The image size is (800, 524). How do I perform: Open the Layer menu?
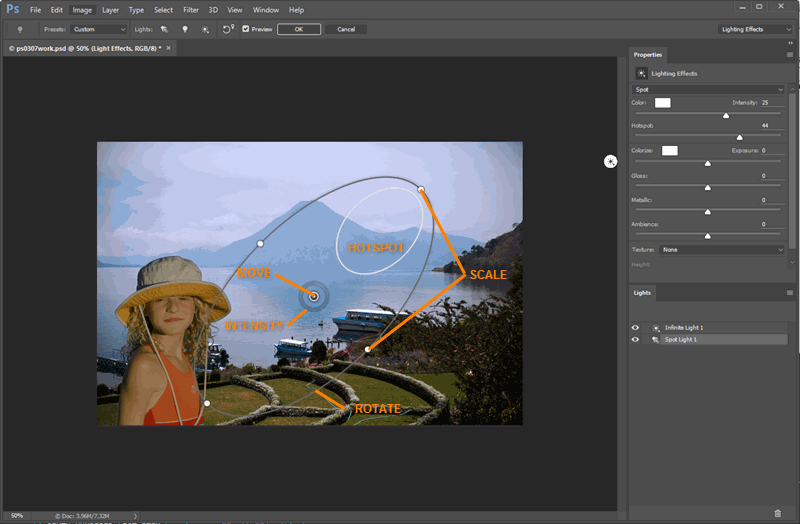tap(110, 10)
